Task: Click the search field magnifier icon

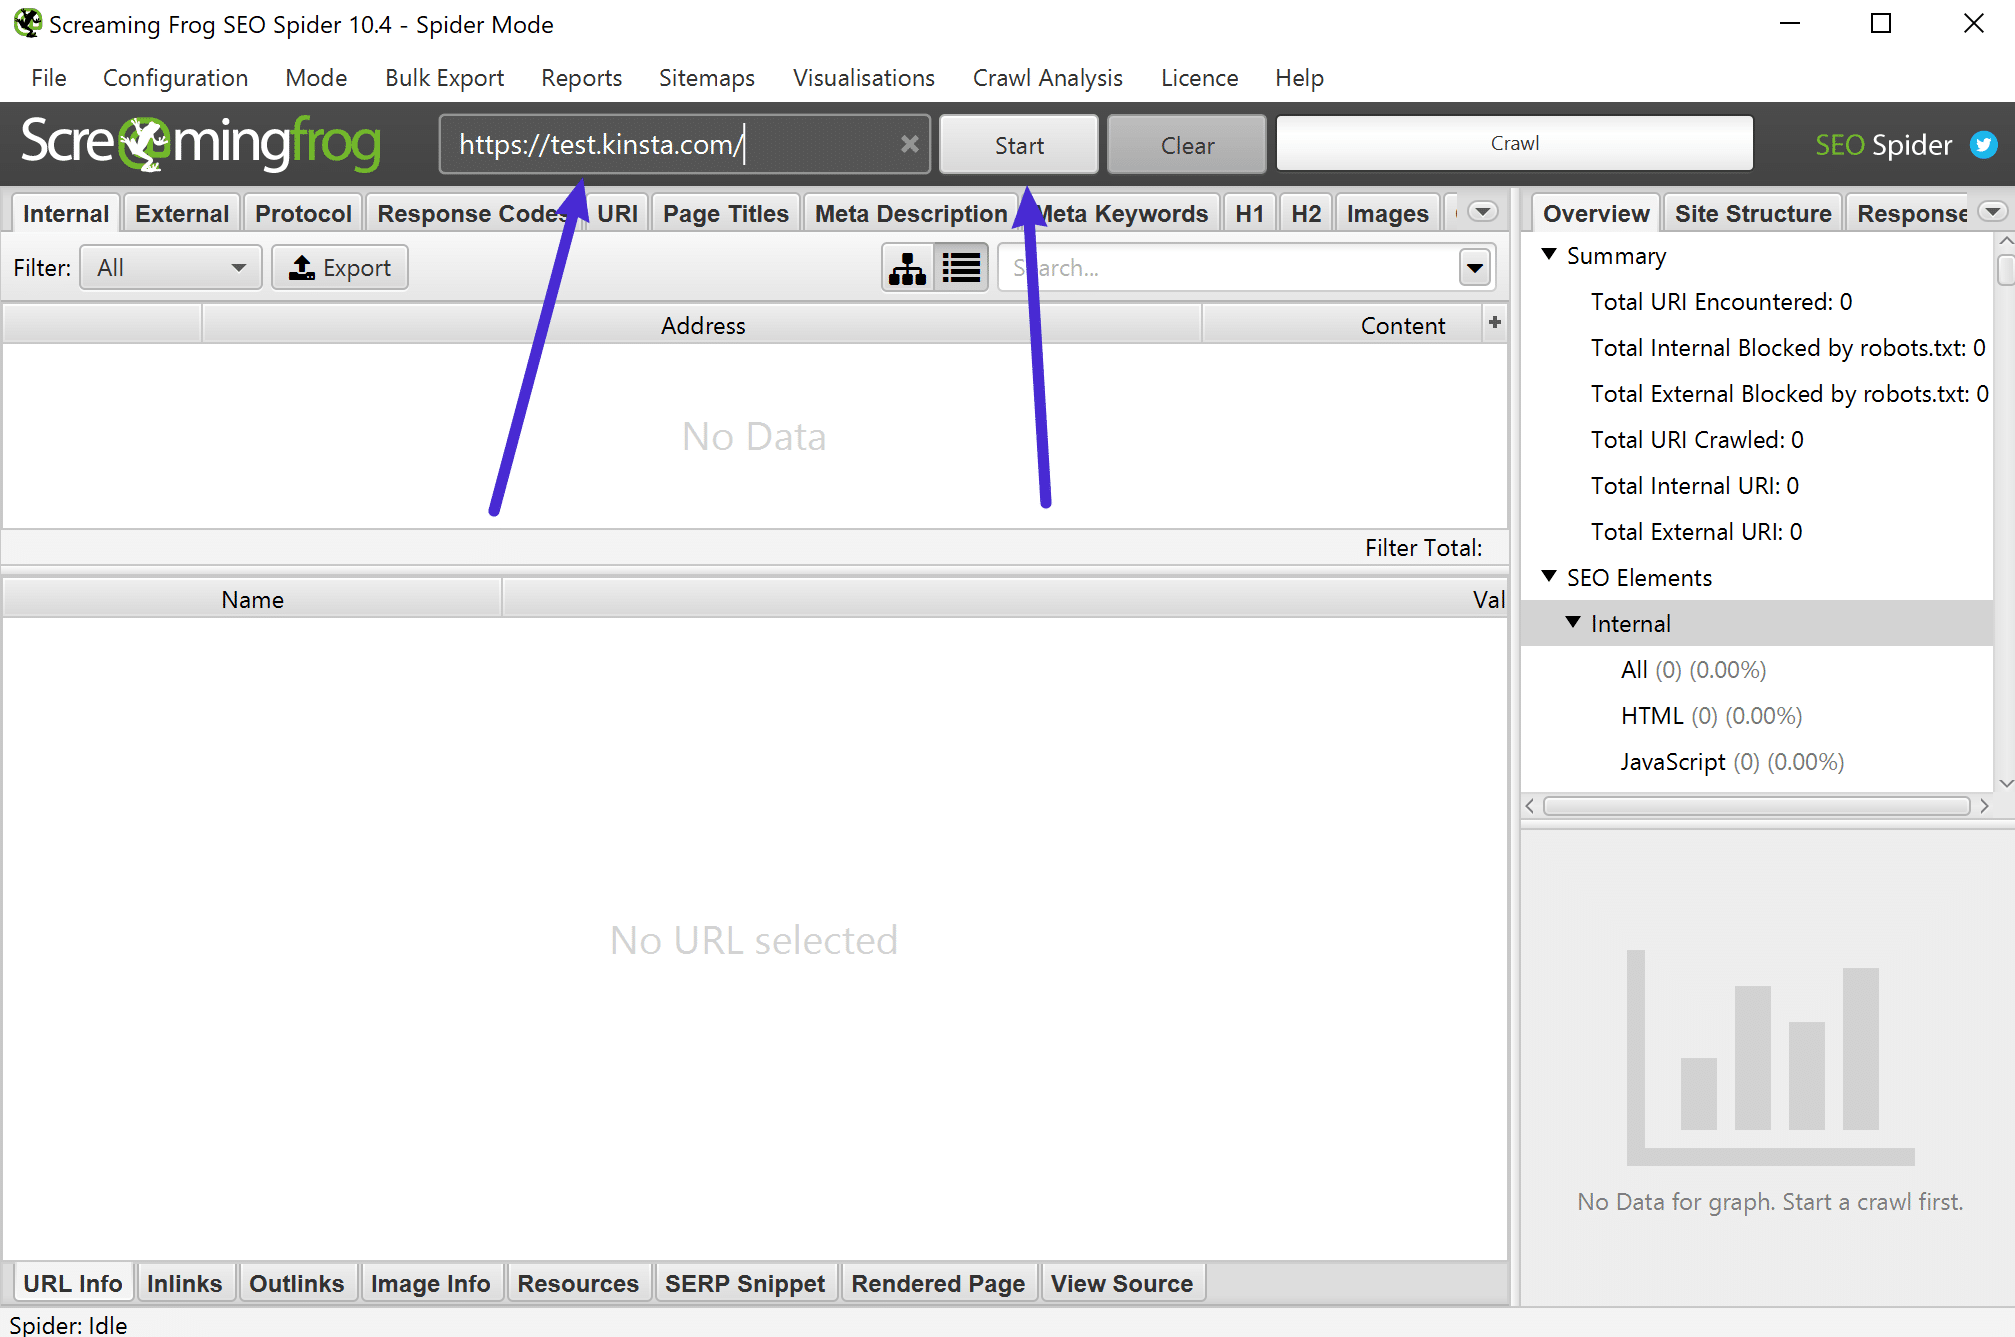Action: (1475, 269)
